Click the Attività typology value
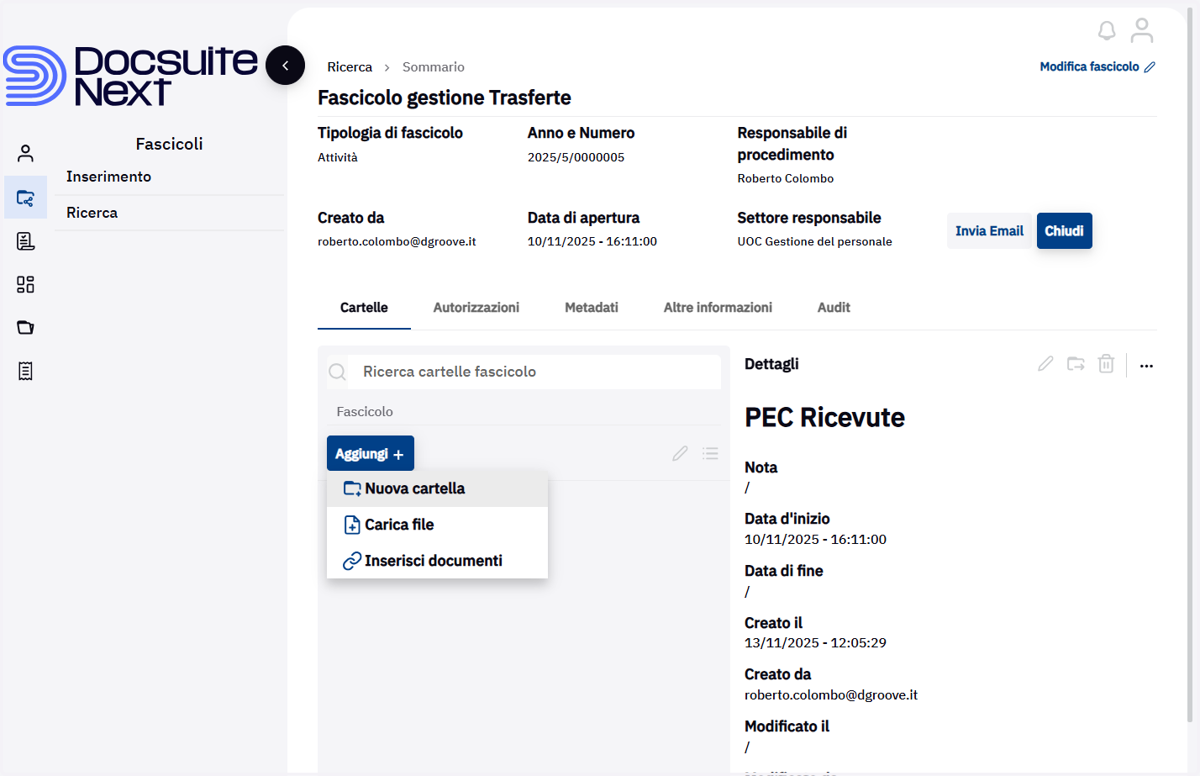The width and height of the screenshot is (1200, 776). [337, 158]
